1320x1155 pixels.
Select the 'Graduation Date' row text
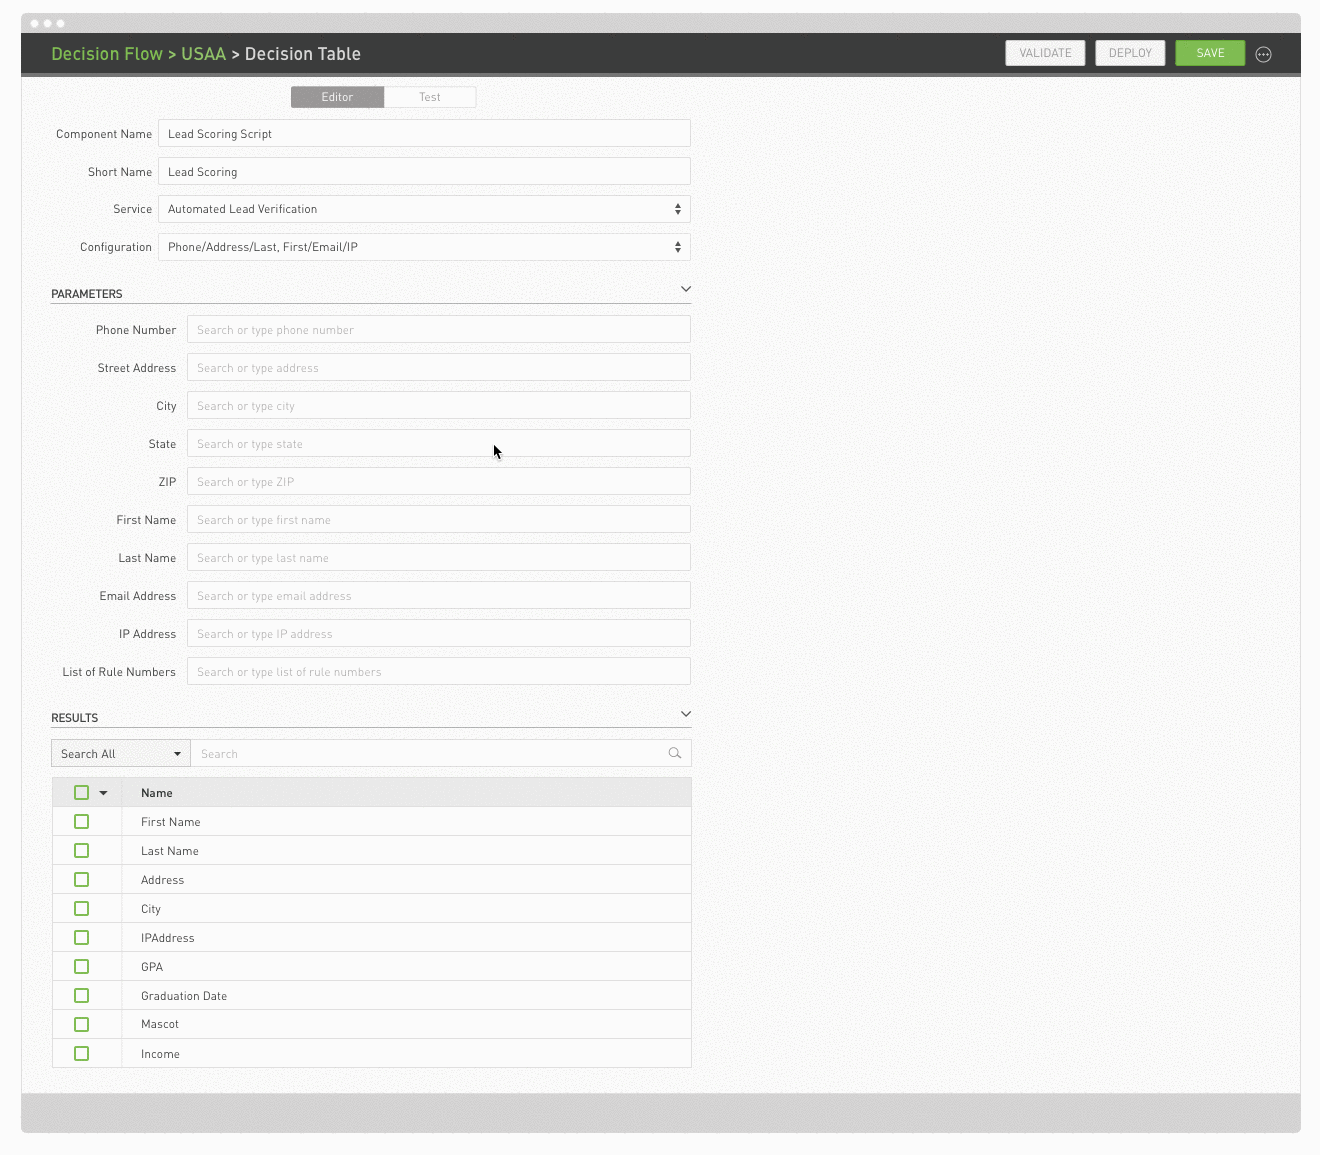[x=184, y=996]
